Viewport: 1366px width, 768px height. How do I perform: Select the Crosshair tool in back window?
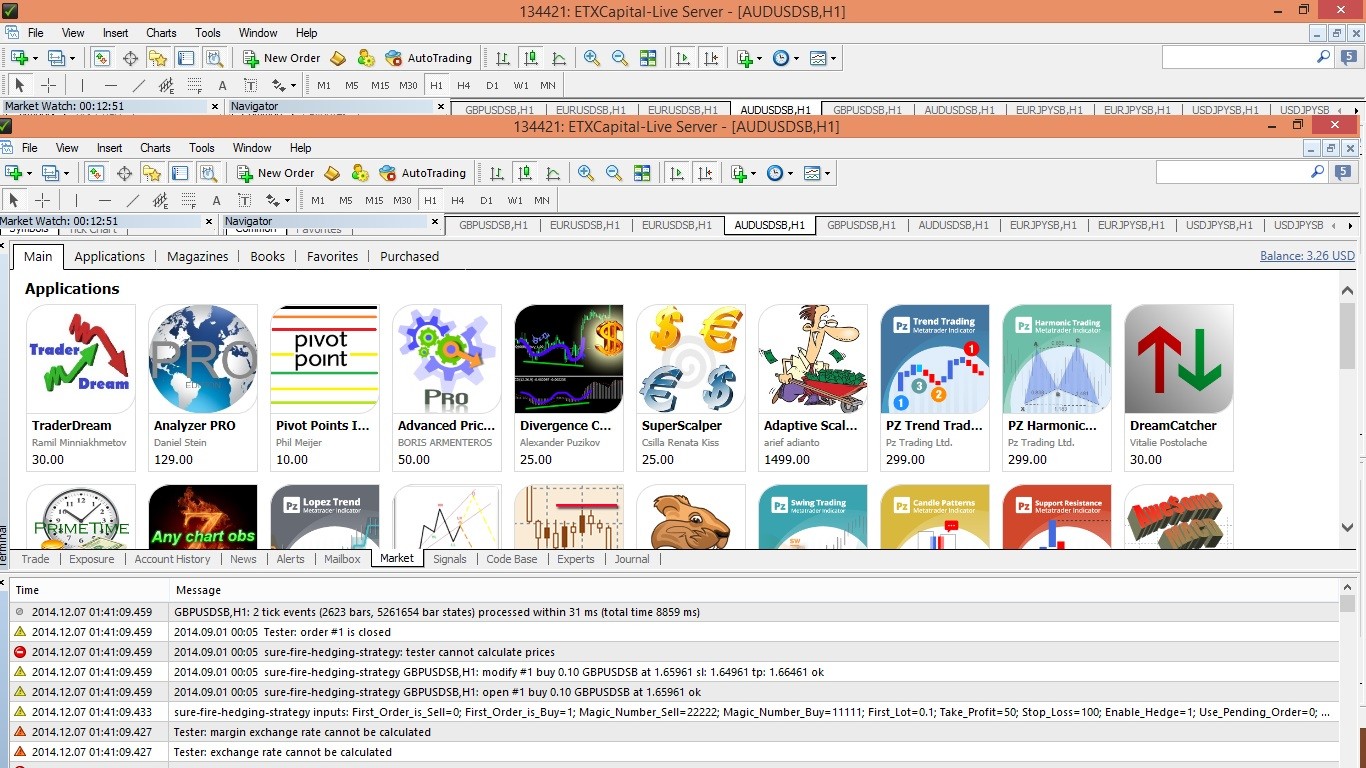click(48, 85)
